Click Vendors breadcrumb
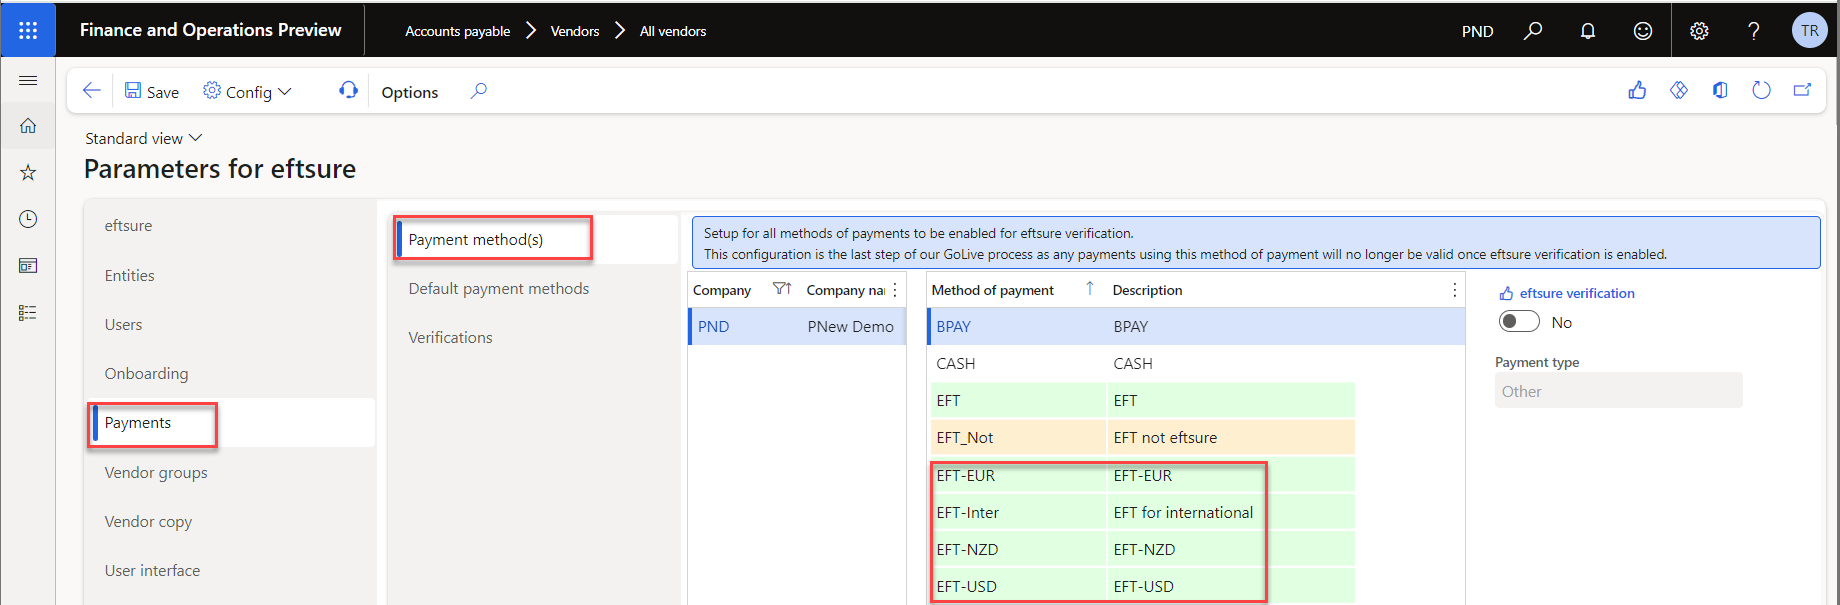The image size is (1840, 605). [575, 31]
